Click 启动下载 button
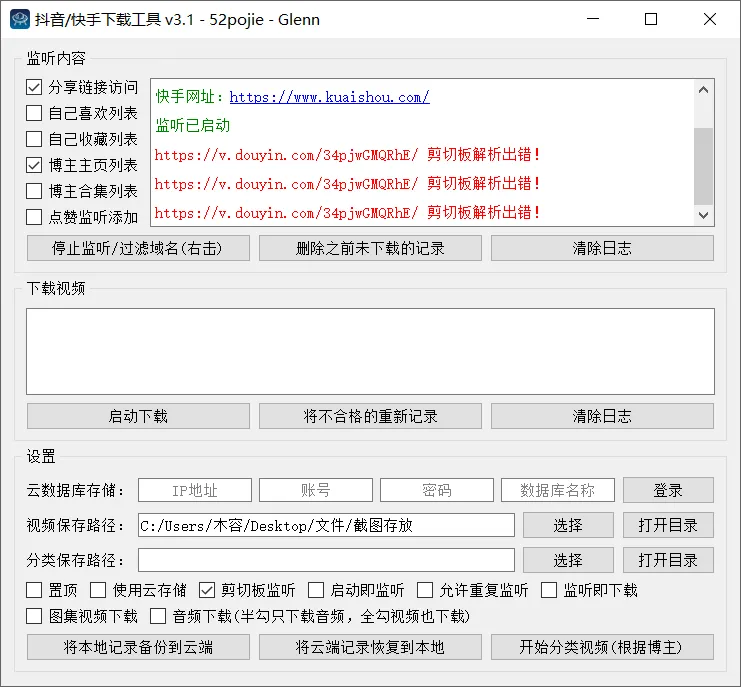This screenshot has height=687, width=741. coord(138,416)
